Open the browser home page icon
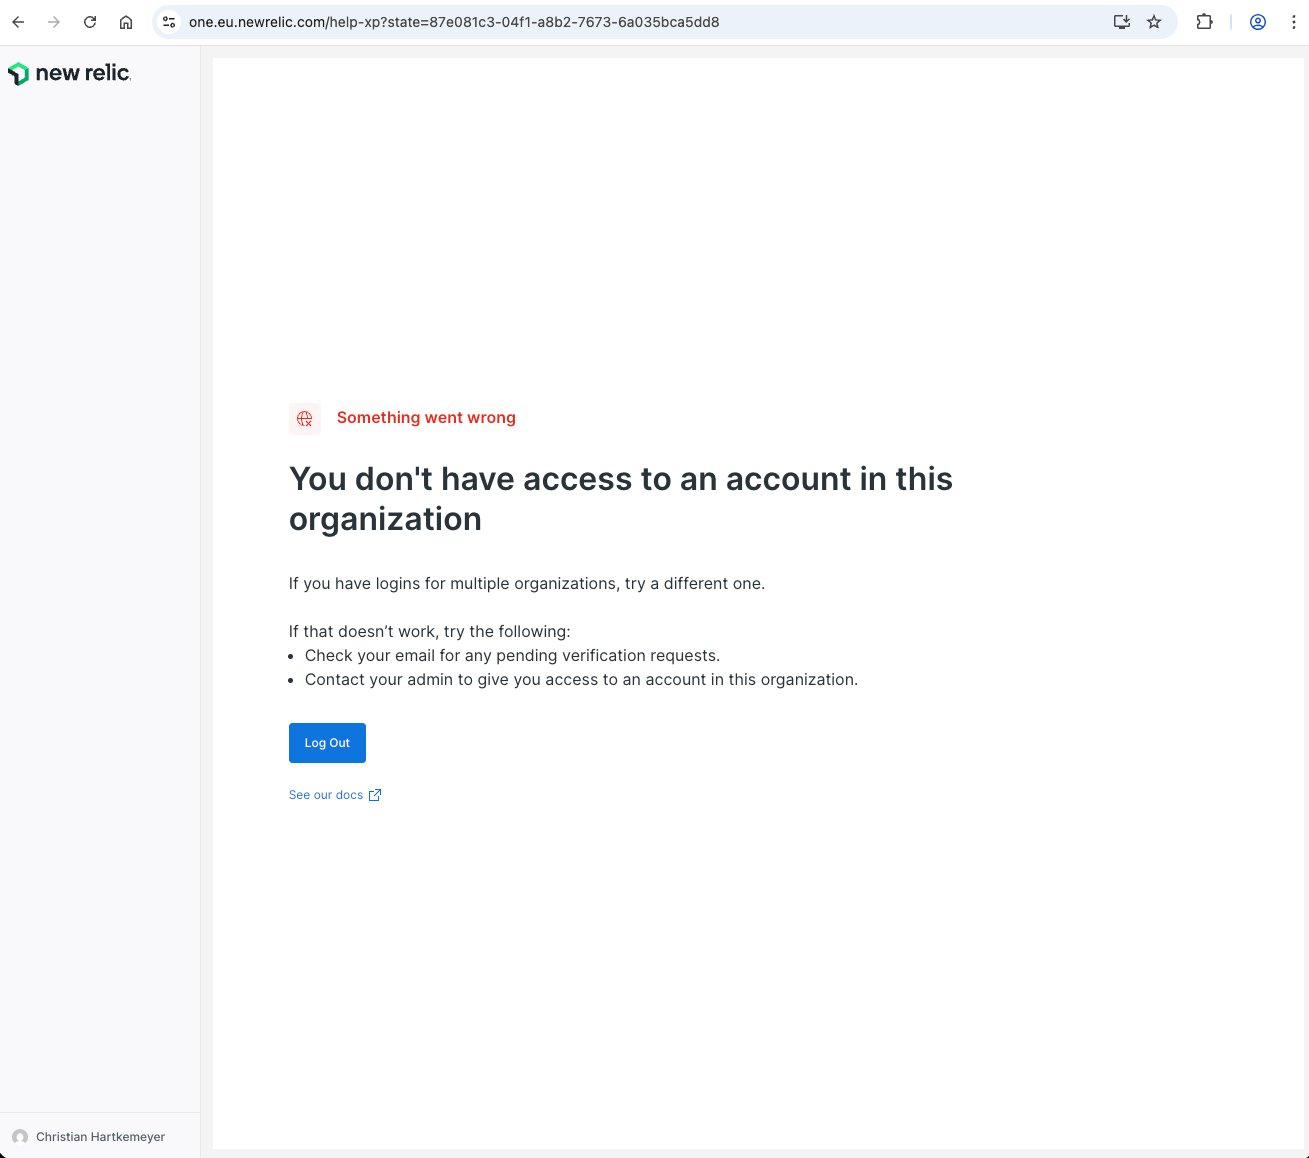The width and height of the screenshot is (1309, 1158). coord(126,22)
